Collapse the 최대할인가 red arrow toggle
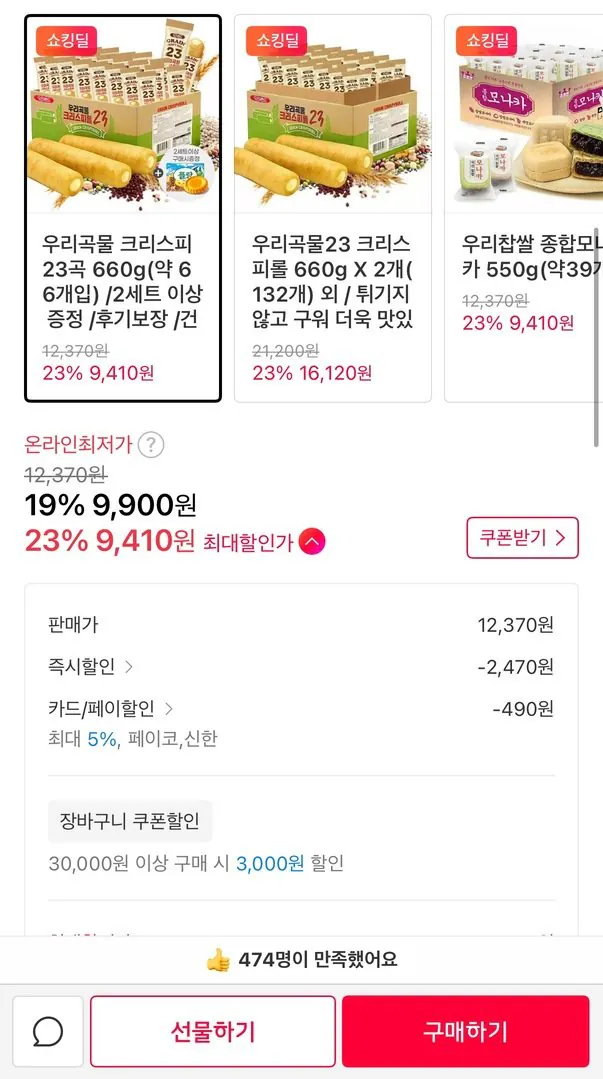The height and width of the screenshot is (1079, 603). pyautogui.click(x=312, y=542)
